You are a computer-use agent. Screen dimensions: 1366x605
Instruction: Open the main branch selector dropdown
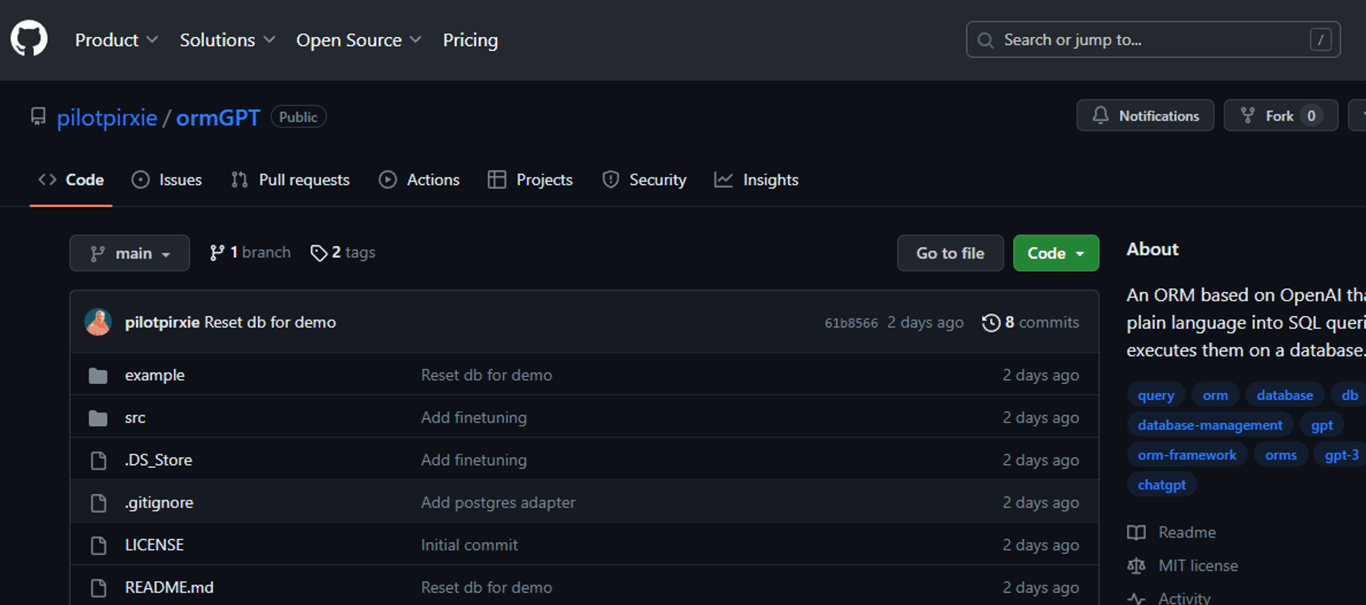130,253
